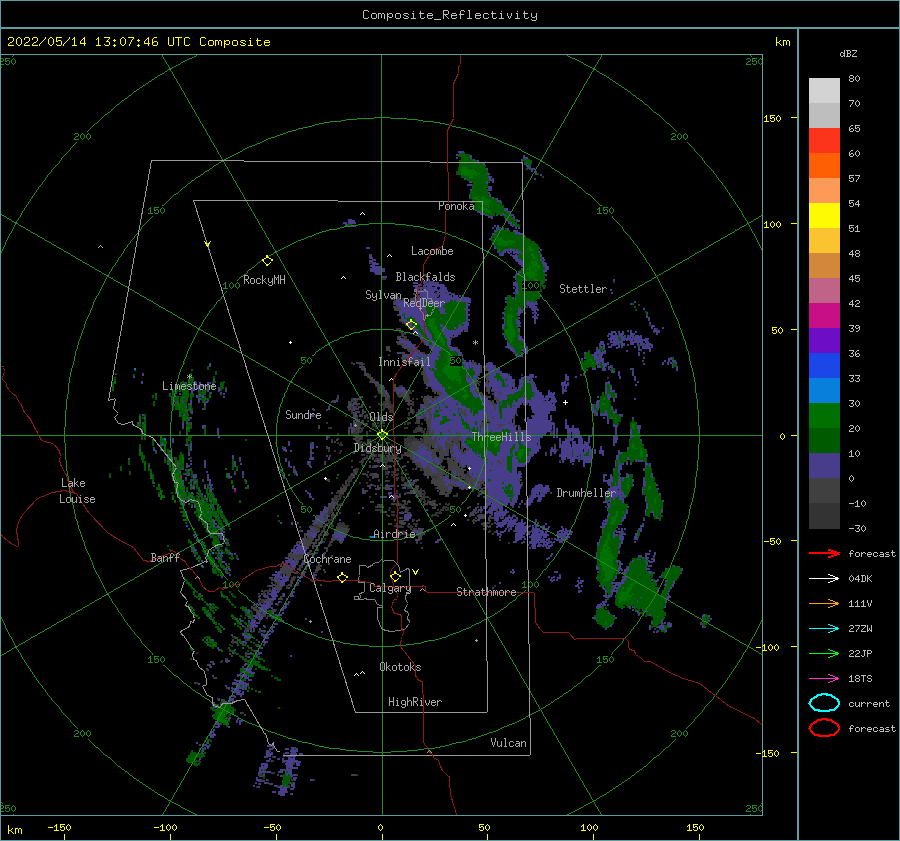The height and width of the screenshot is (841, 900).
Task: Click the Vulcan town label
Action: click(x=509, y=743)
